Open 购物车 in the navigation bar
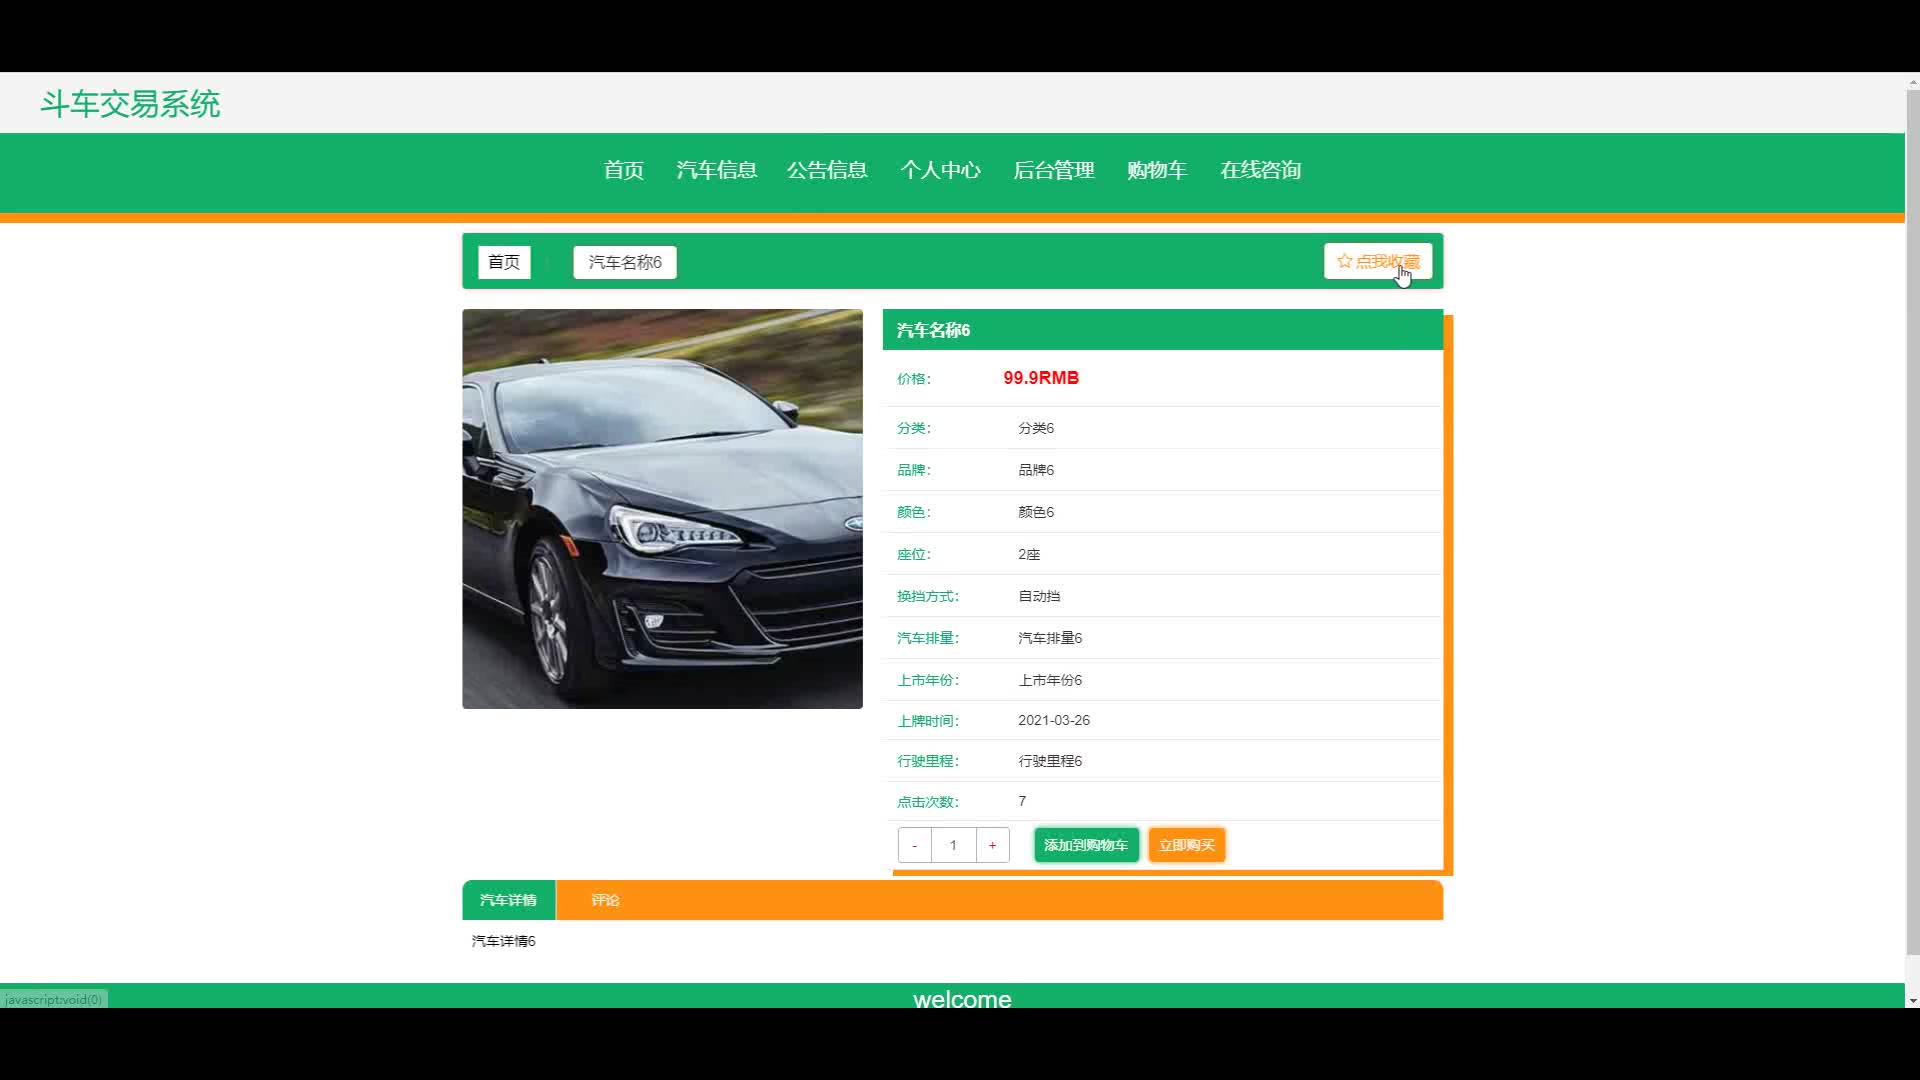1920x1080 pixels. (1156, 170)
